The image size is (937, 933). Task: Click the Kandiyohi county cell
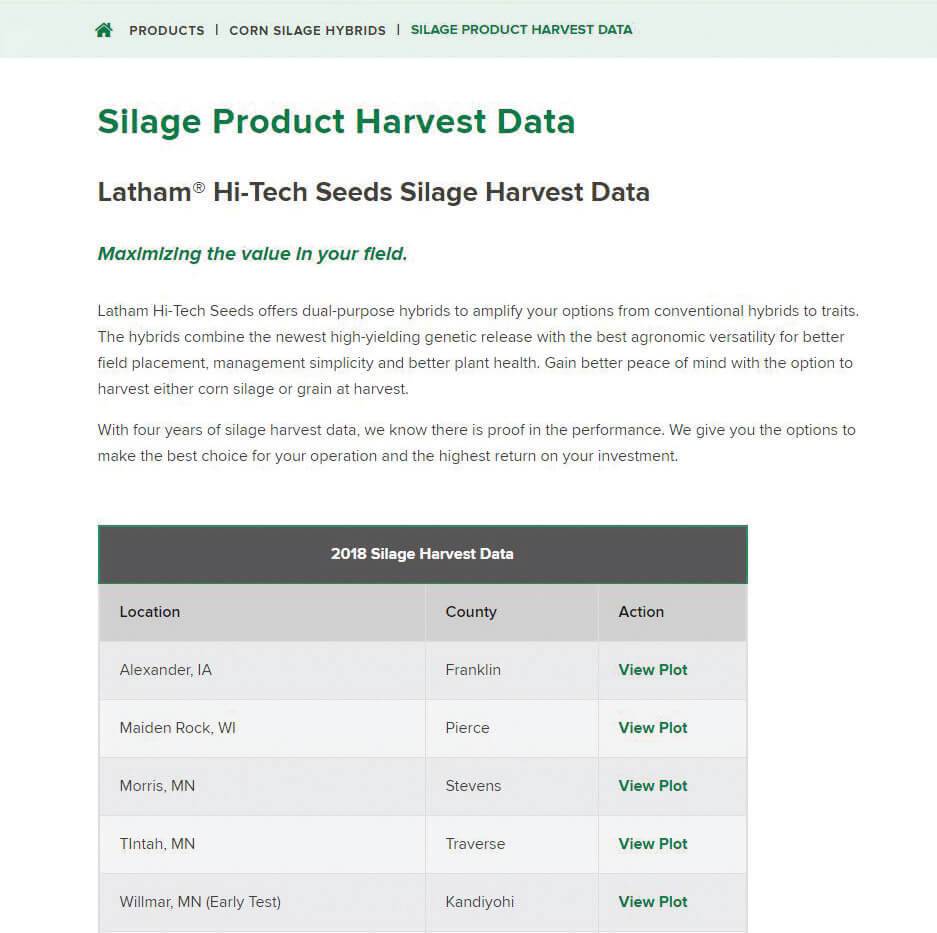pos(480,902)
